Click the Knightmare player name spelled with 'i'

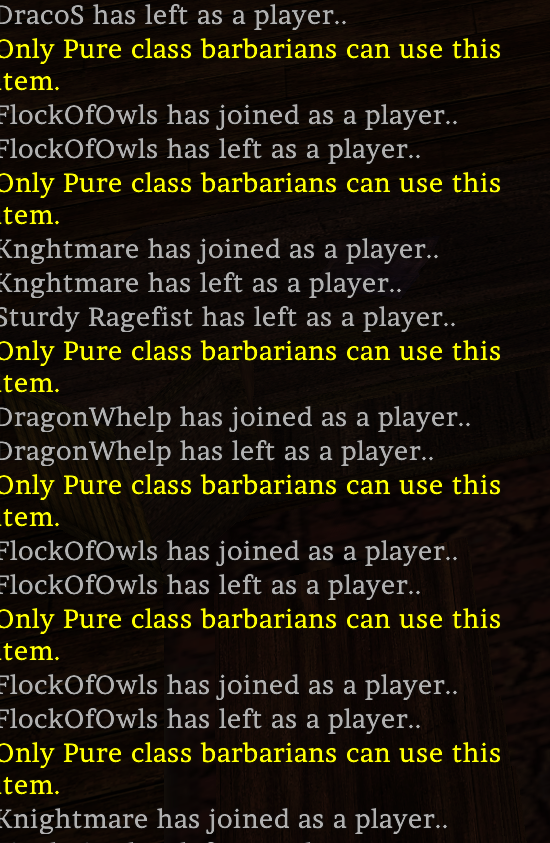point(74,820)
